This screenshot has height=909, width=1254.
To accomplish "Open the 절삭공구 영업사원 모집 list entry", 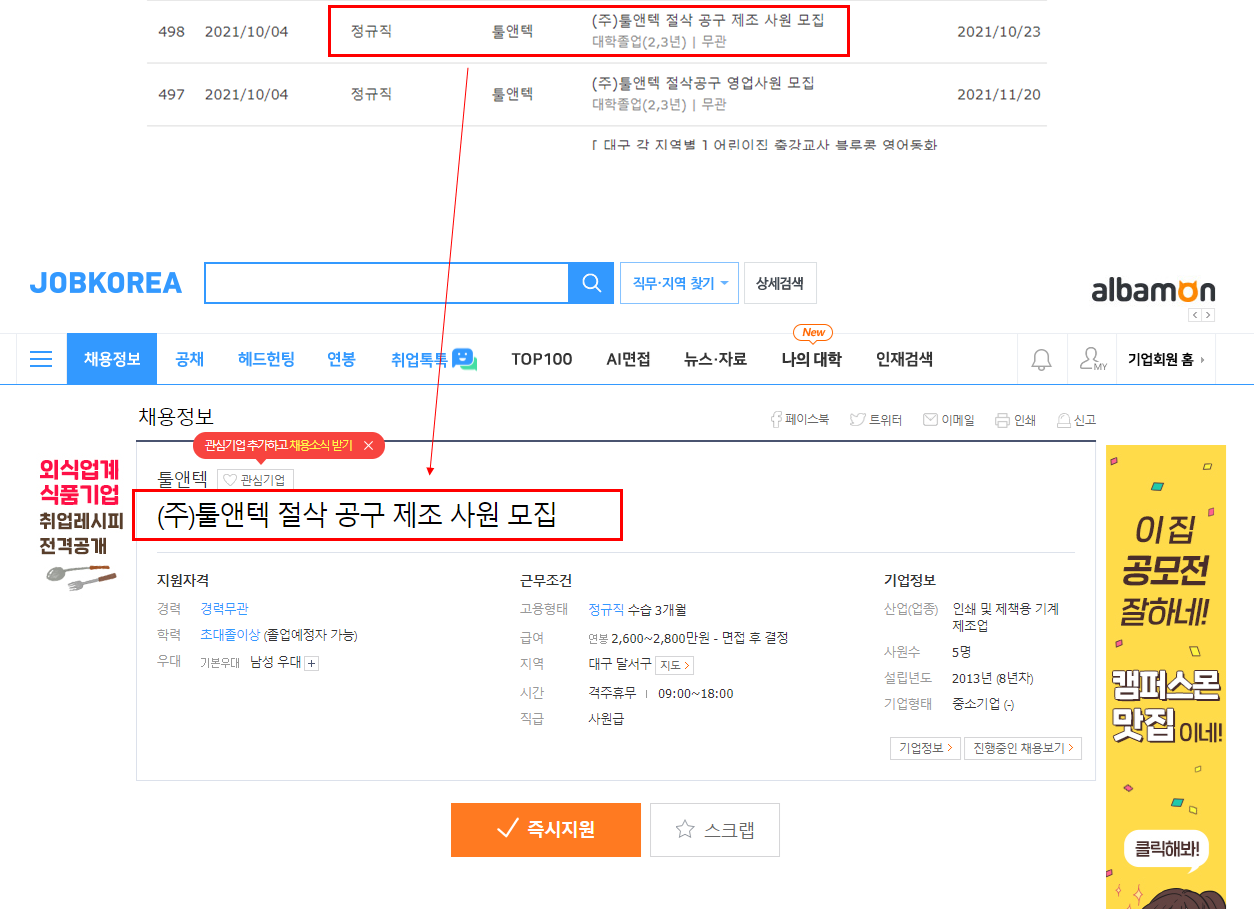I will coord(703,83).
